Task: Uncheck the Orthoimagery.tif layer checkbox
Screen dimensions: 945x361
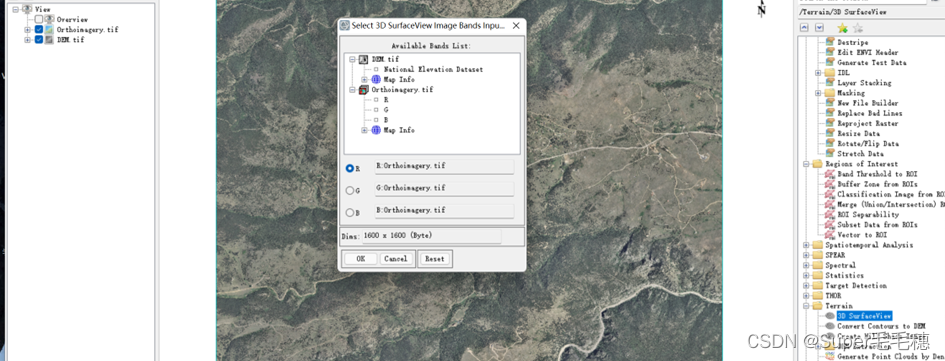Action: 39,30
